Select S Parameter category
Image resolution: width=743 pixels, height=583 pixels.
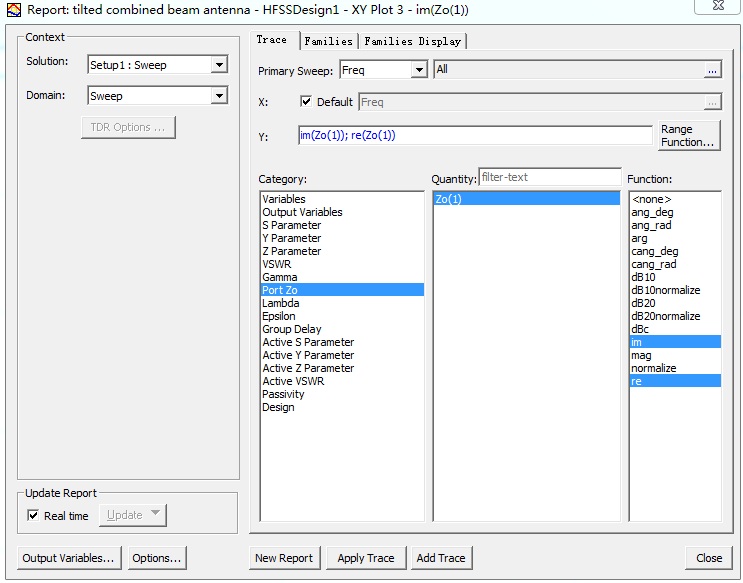(x=342, y=225)
